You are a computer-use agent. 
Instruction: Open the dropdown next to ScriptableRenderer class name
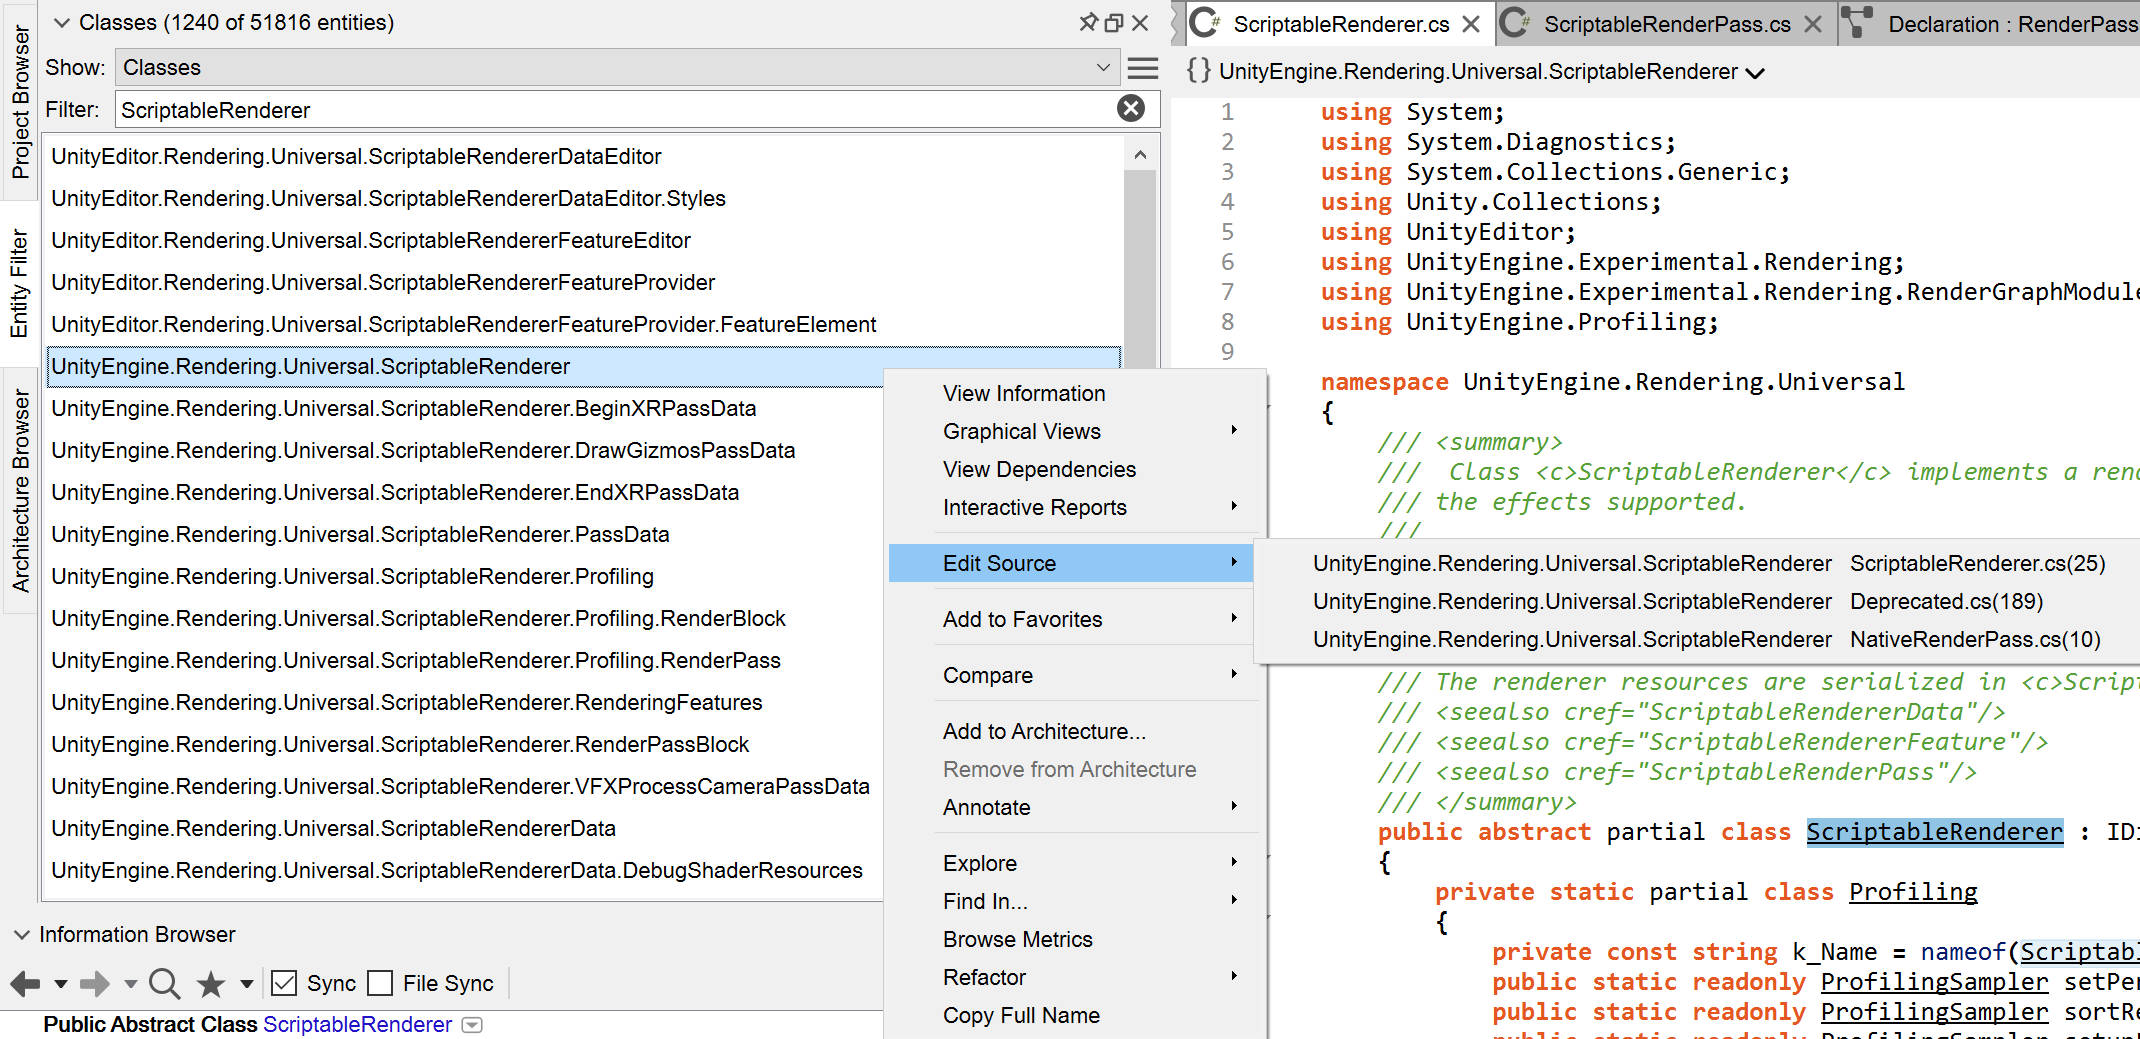(x=473, y=1025)
